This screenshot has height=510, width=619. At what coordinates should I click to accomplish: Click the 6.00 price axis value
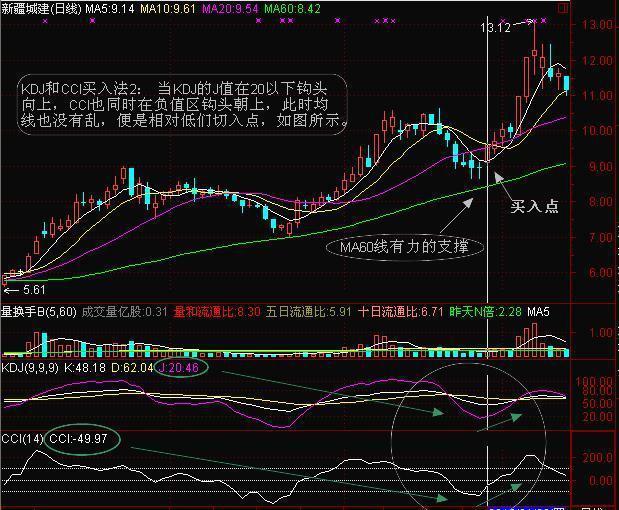coord(600,272)
